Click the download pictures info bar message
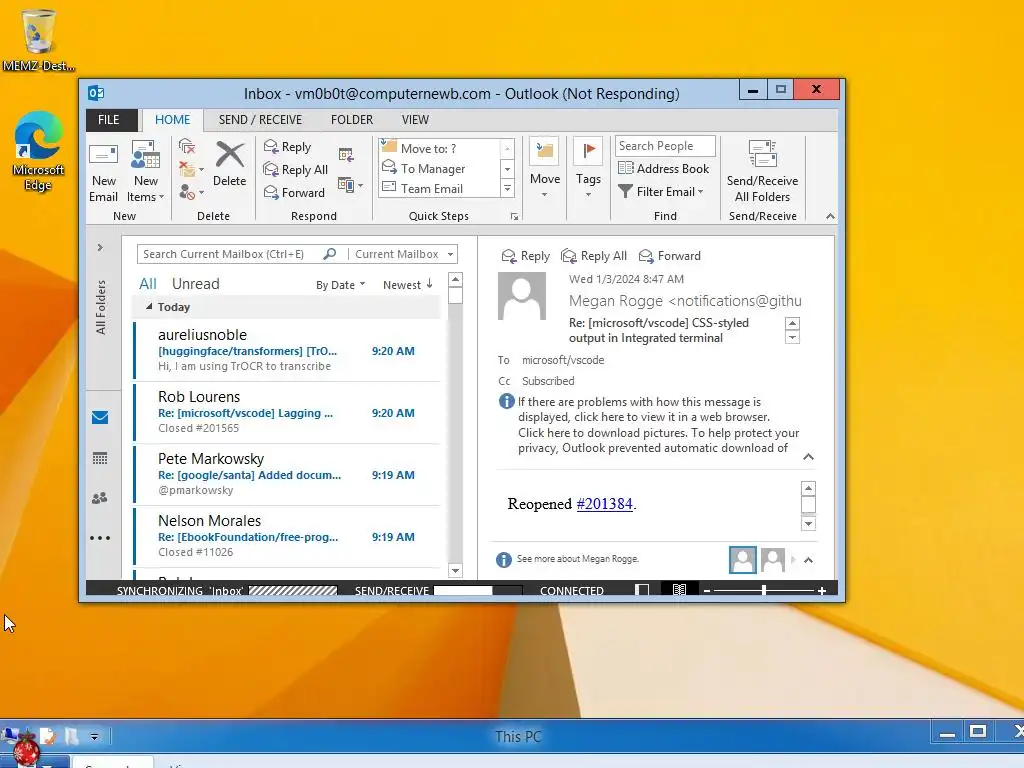 (x=658, y=440)
